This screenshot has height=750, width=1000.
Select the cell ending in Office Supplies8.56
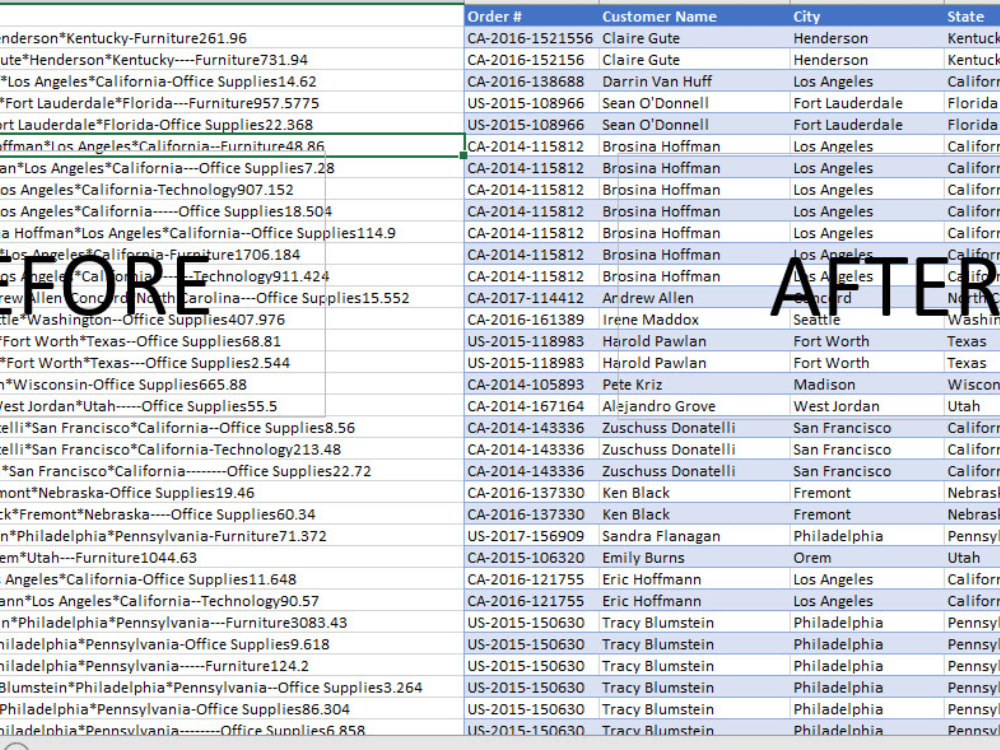tap(232, 428)
